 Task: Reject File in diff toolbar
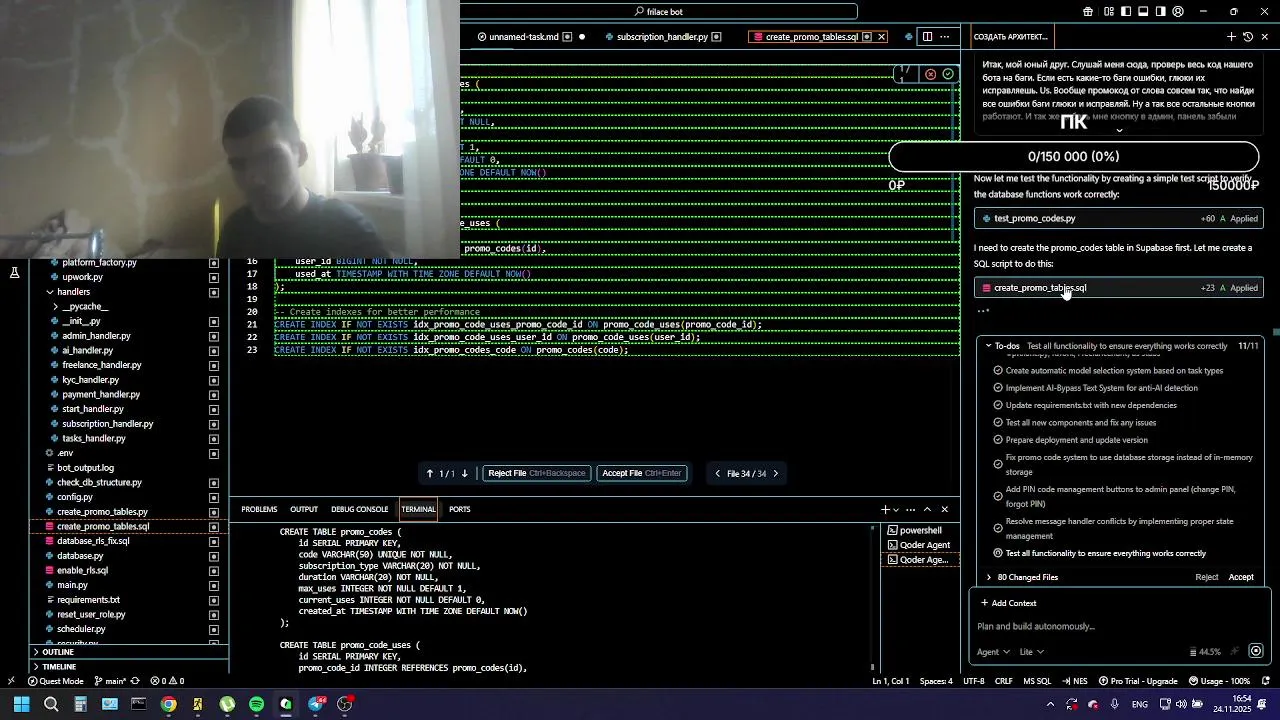point(536,473)
